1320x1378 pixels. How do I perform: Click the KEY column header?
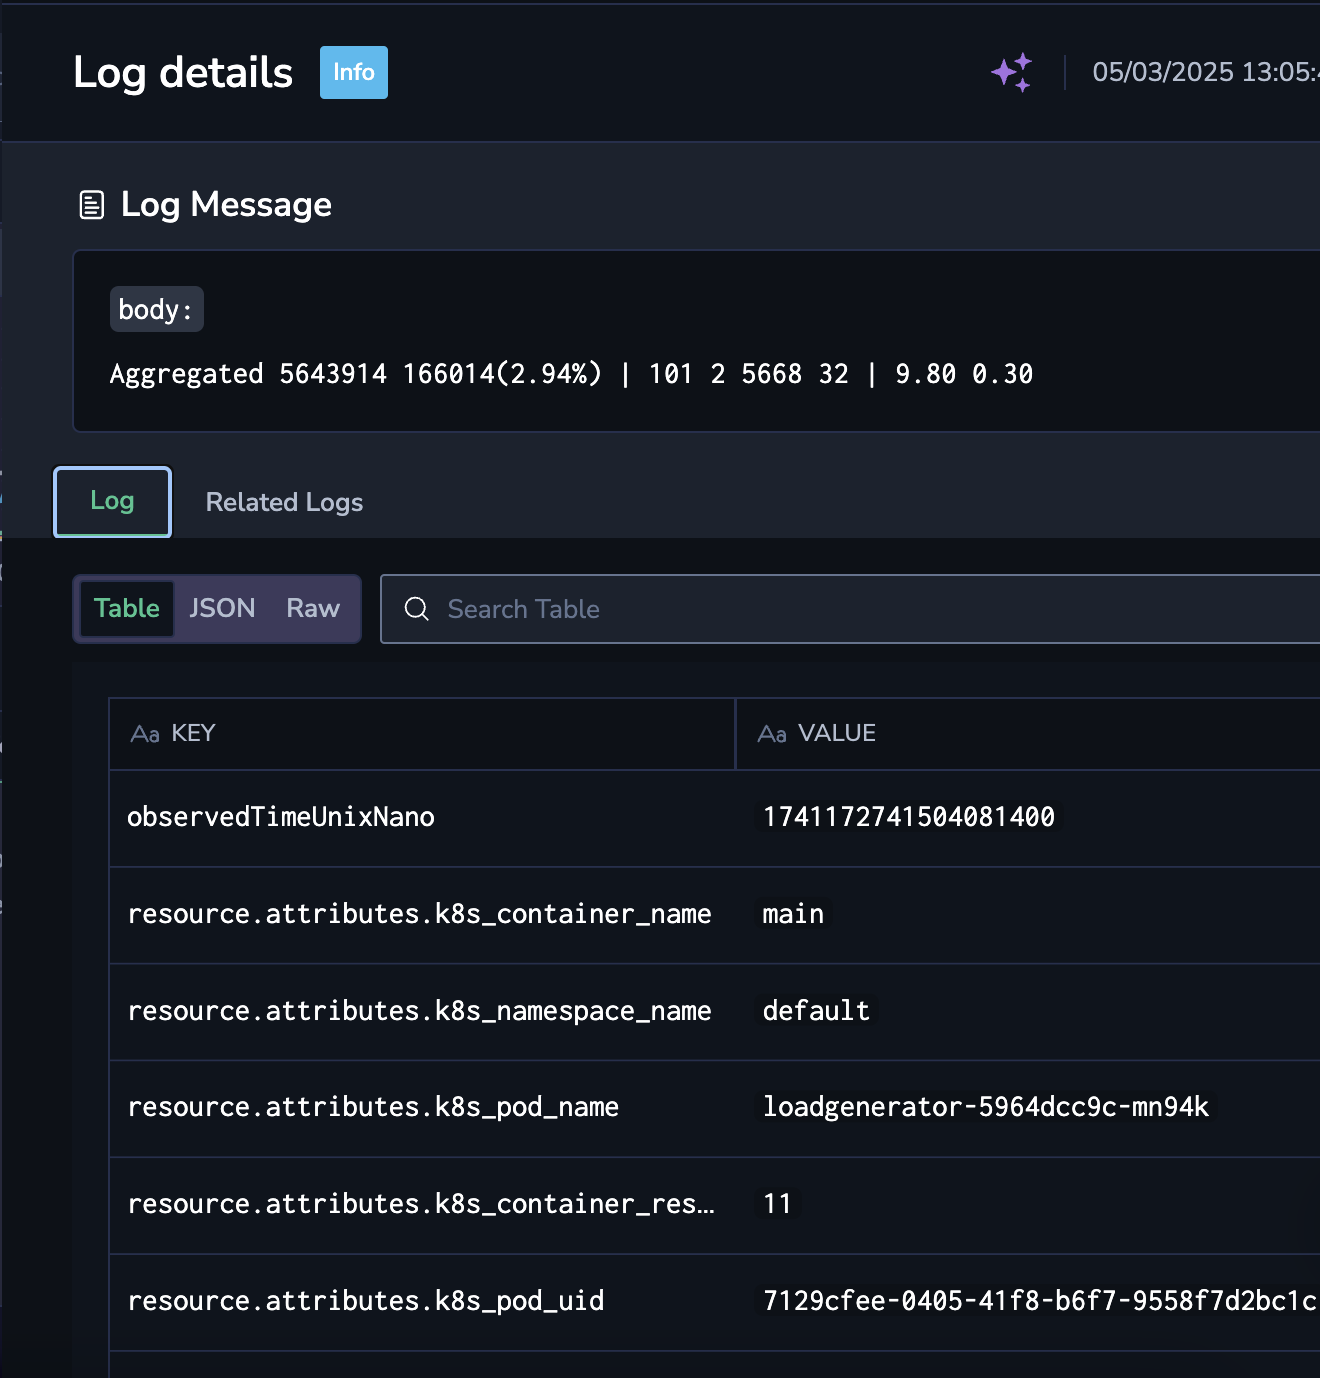[x=422, y=734]
